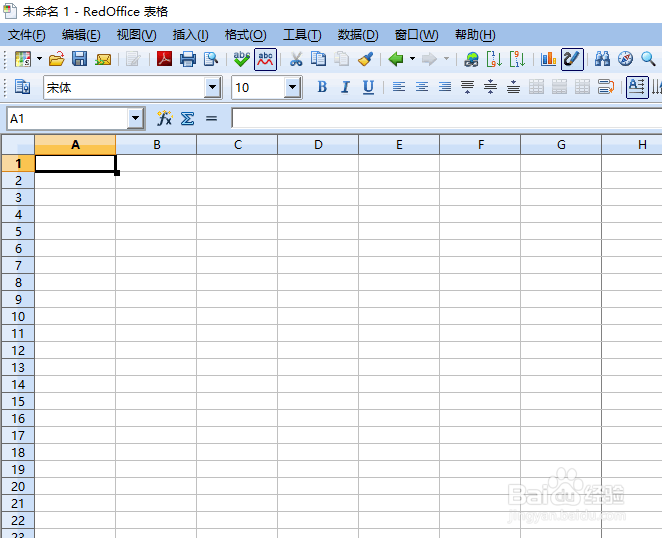This screenshot has height=538, width=662.
Task: Open the 插入(I) menu
Action: click(x=190, y=35)
